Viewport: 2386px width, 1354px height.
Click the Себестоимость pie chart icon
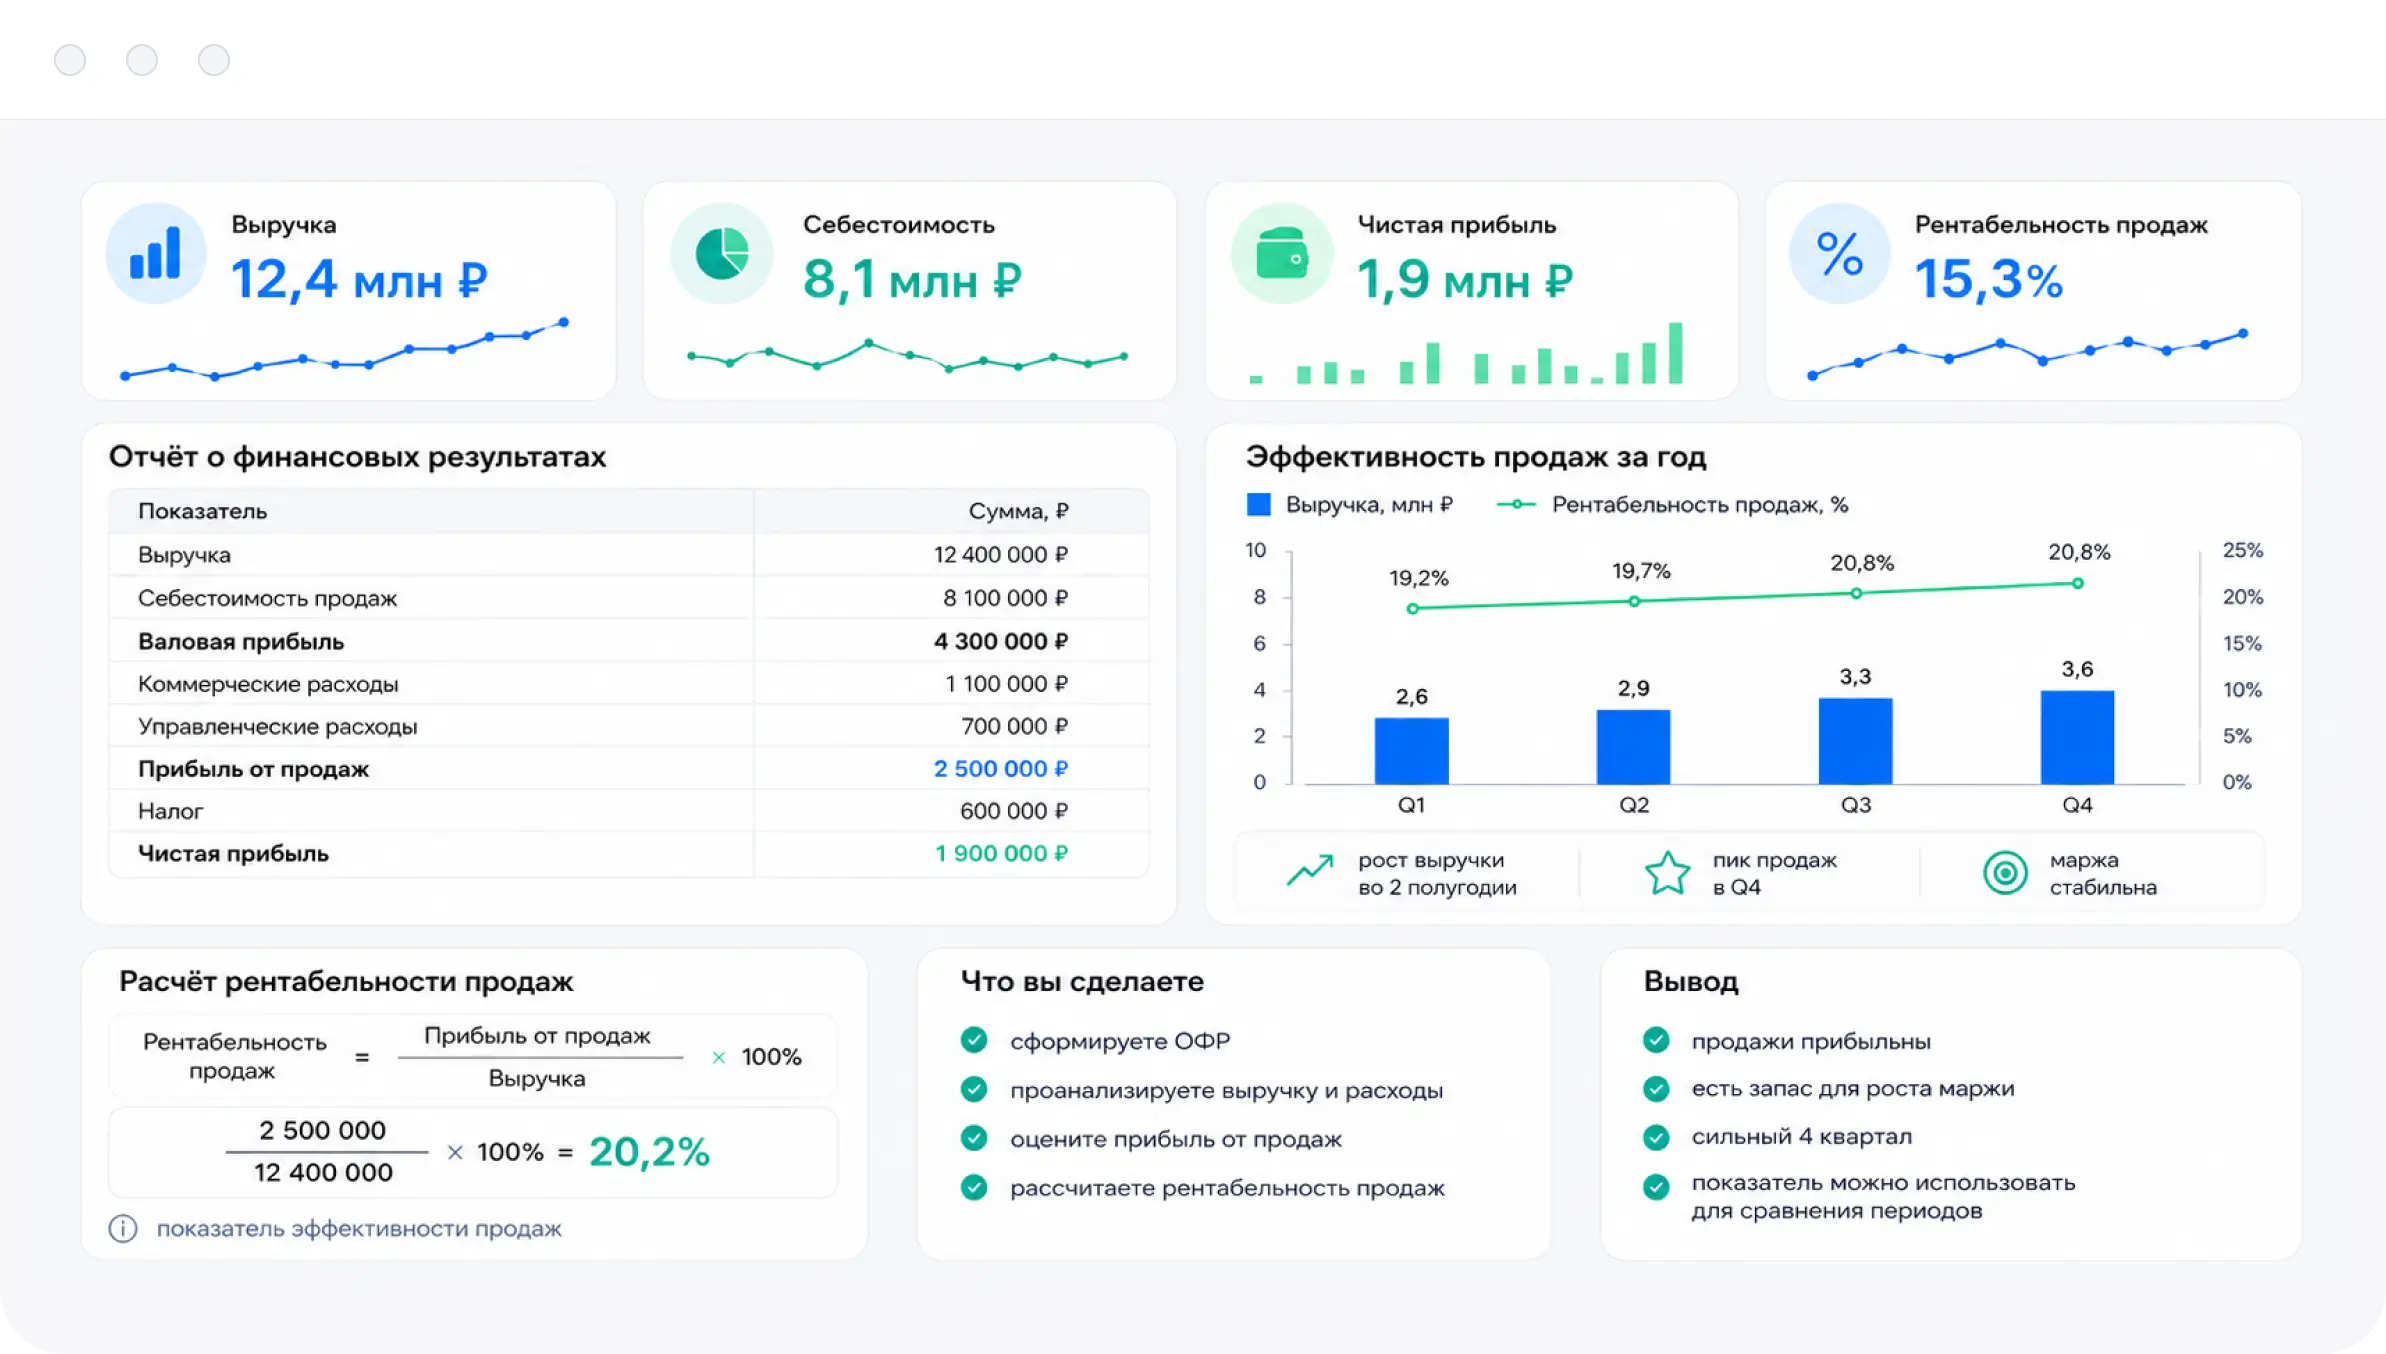(721, 253)
